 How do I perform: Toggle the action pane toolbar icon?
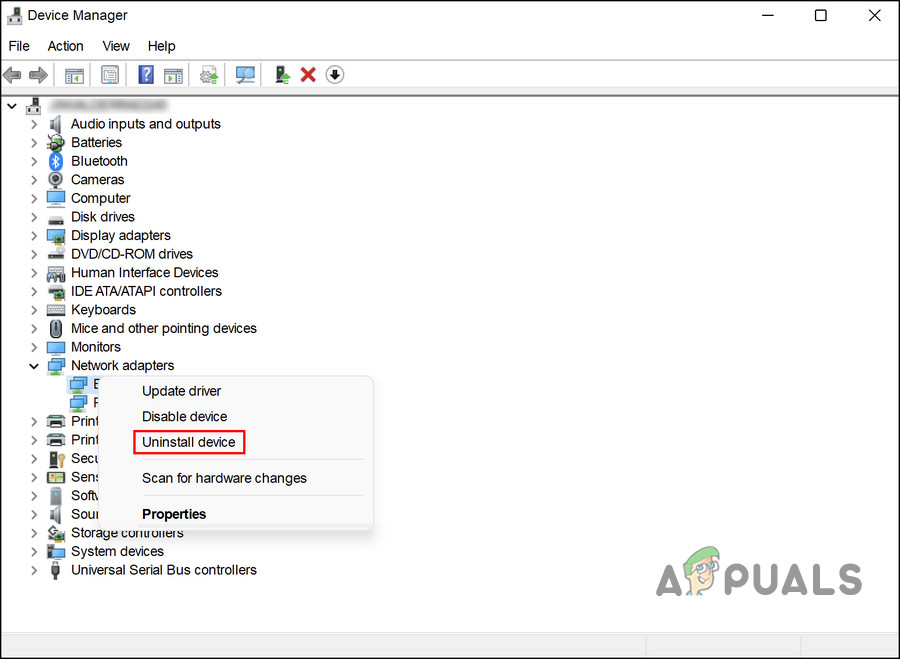(x=173, y=75)
